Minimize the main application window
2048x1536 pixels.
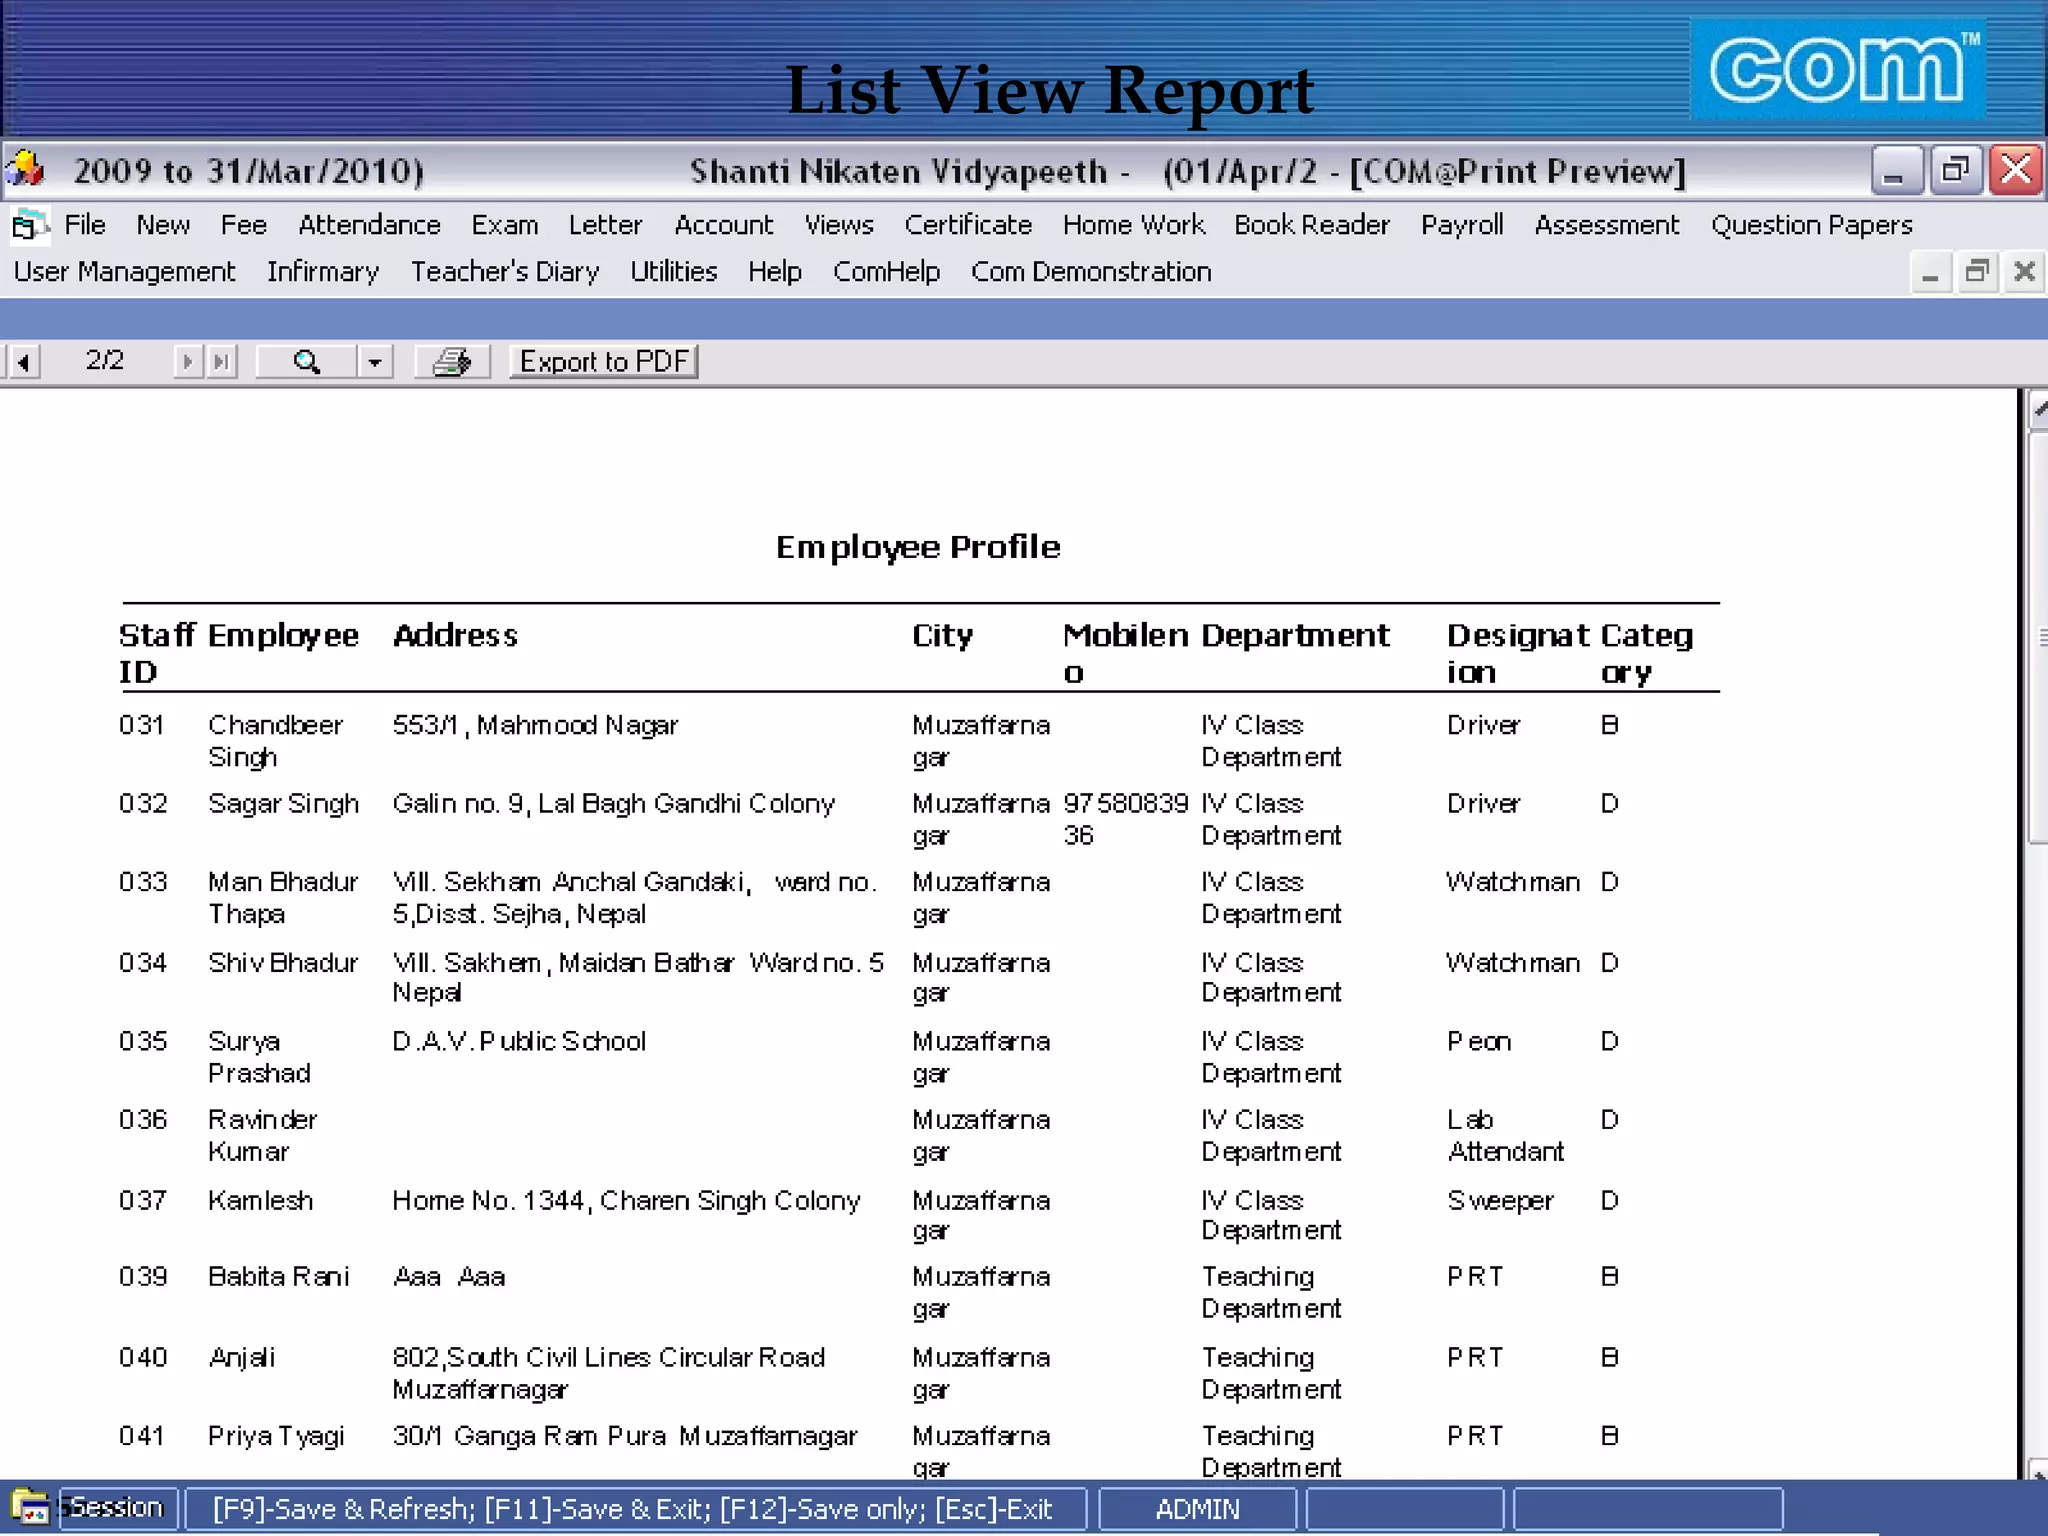(1896, 170)
